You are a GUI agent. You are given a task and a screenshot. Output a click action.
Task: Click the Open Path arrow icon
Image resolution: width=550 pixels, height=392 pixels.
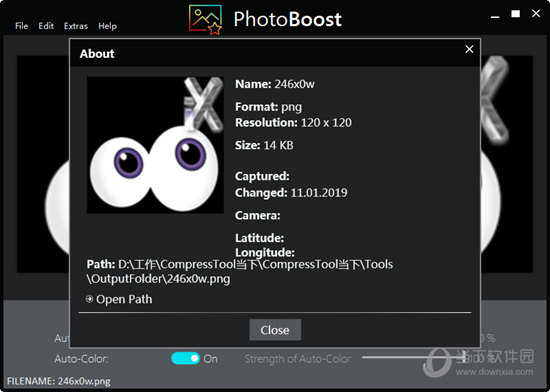pos(89,299)
